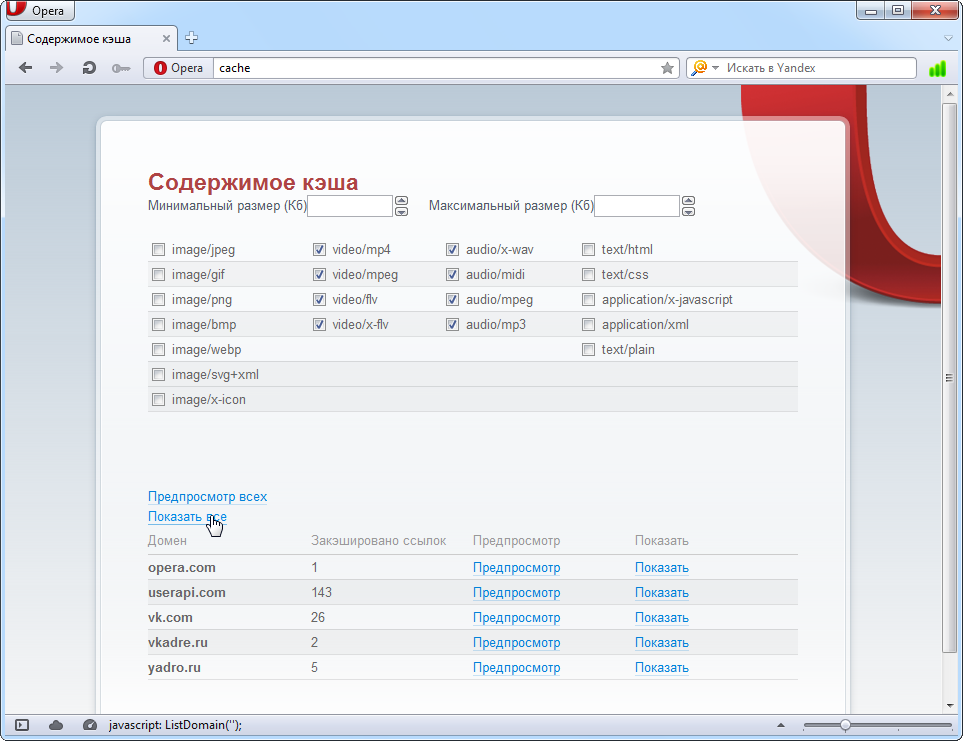Viewport: 963px width, 741px height.
Task: Click the Максимальный размер input field
Action: [x=637, y=206]
